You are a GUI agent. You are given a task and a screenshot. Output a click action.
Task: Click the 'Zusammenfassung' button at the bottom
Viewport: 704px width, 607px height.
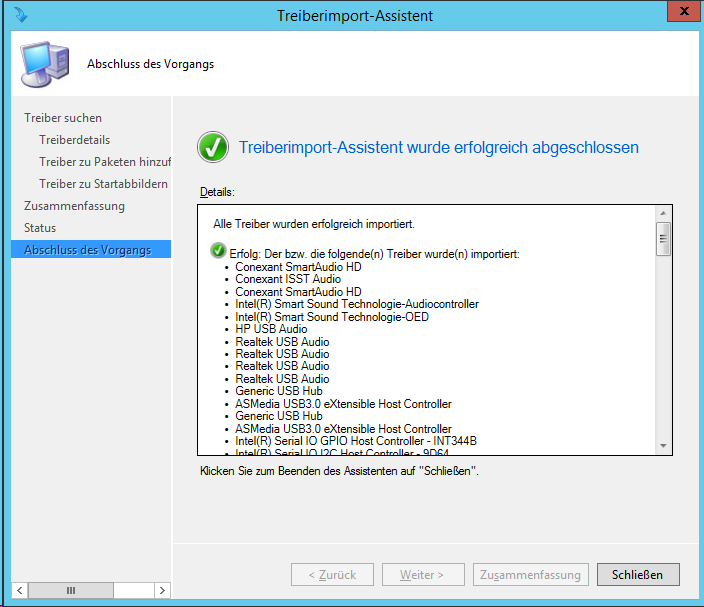click(x=530, y=575)
